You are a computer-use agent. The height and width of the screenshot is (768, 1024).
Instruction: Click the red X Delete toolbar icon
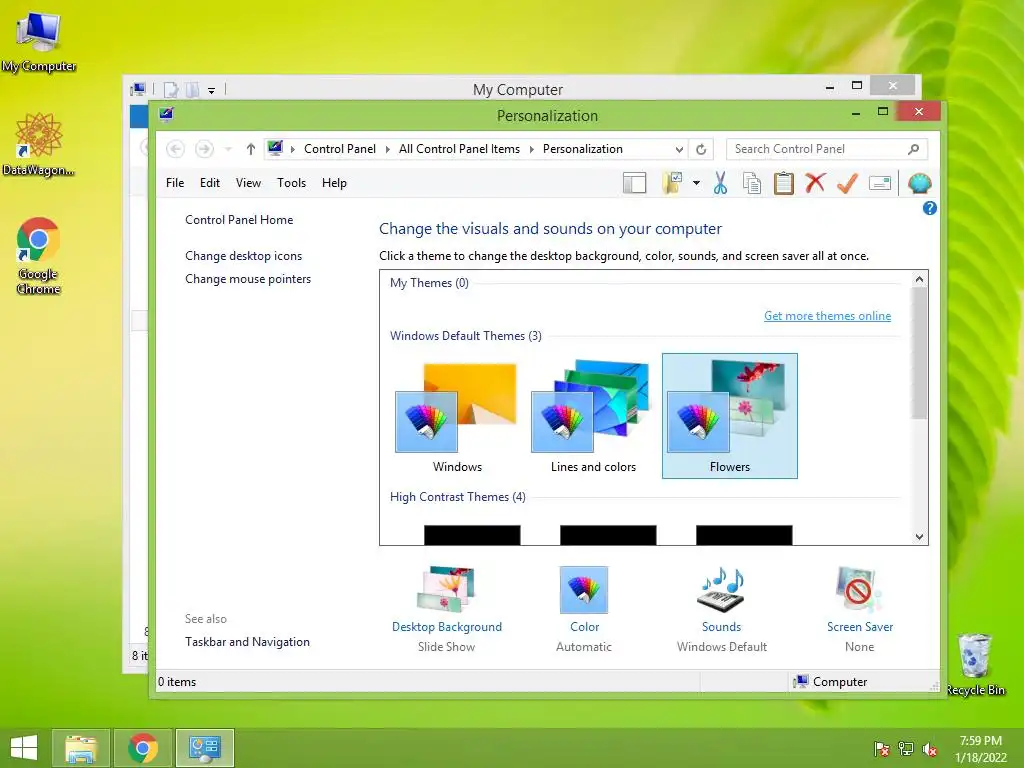tap(815, 184)
